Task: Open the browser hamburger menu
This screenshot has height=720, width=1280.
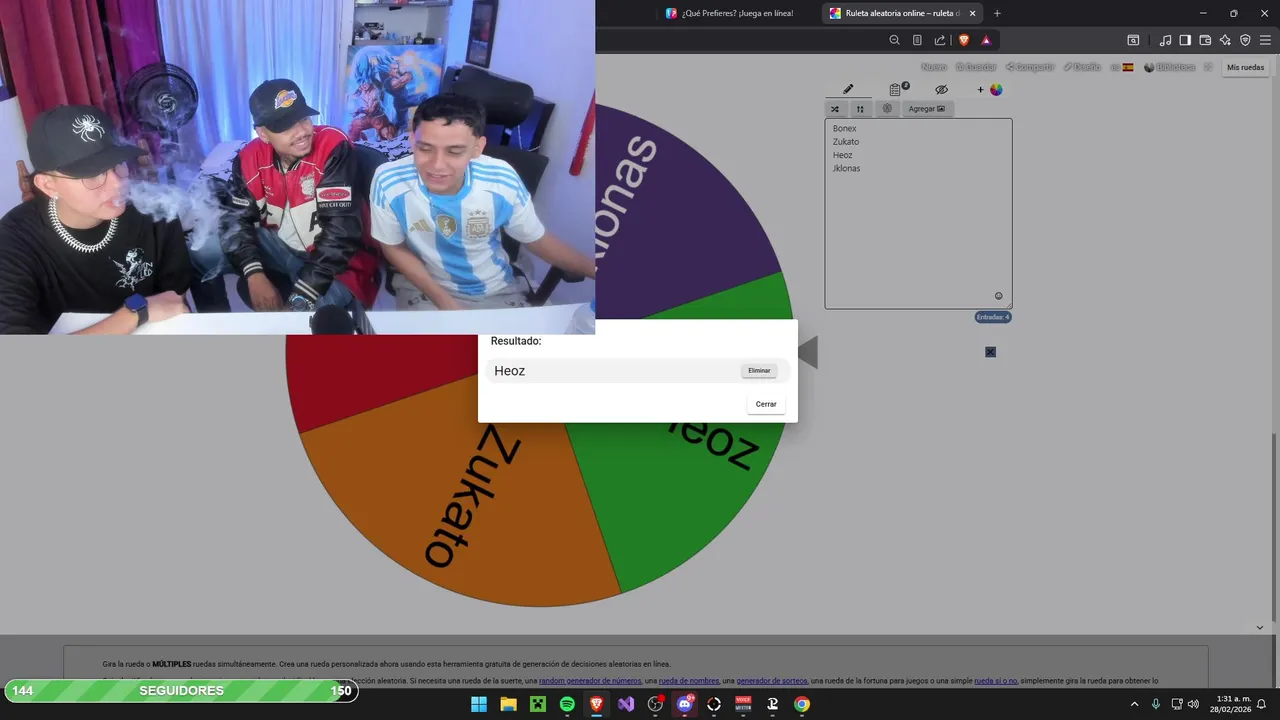Action: coord(1265,40)
